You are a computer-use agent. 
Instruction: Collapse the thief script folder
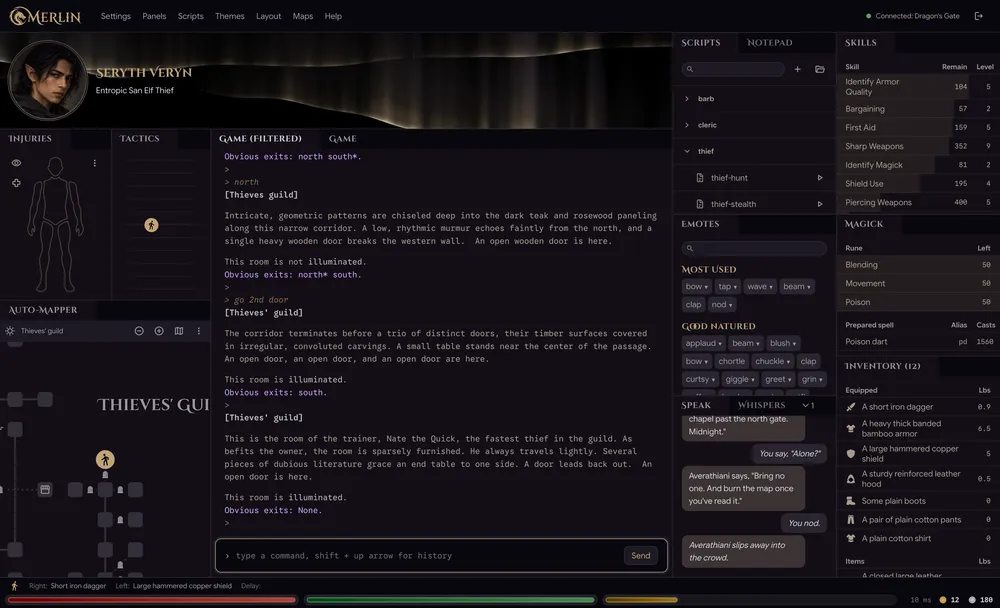(687, 151)
